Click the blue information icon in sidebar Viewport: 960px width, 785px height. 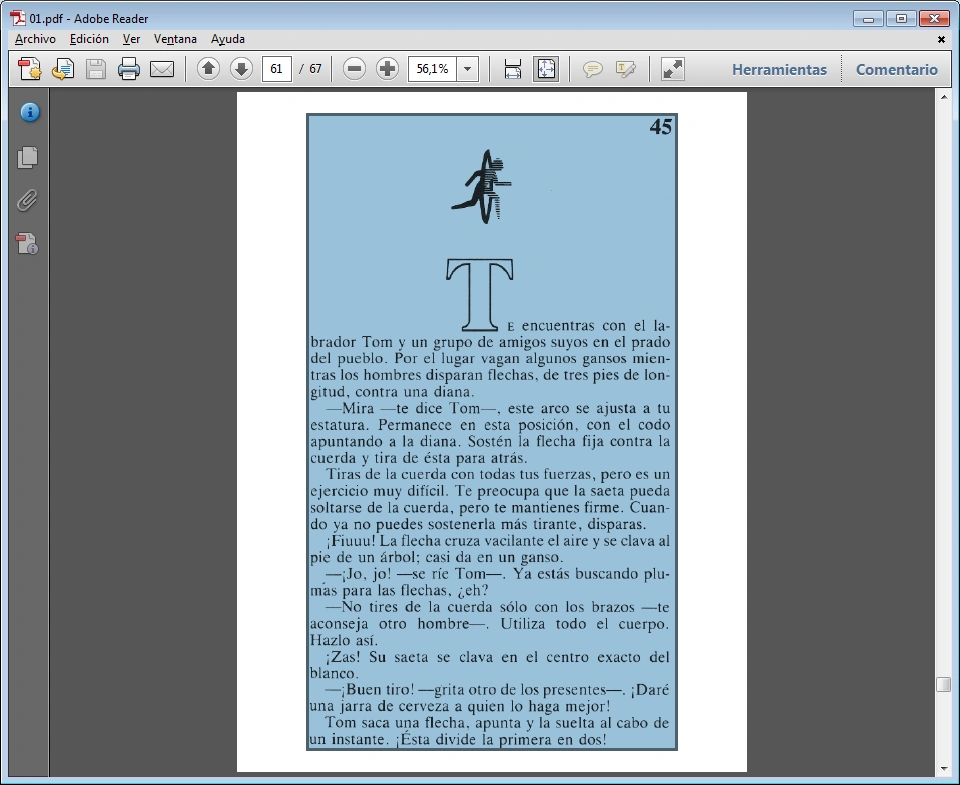tap(29, 112)
